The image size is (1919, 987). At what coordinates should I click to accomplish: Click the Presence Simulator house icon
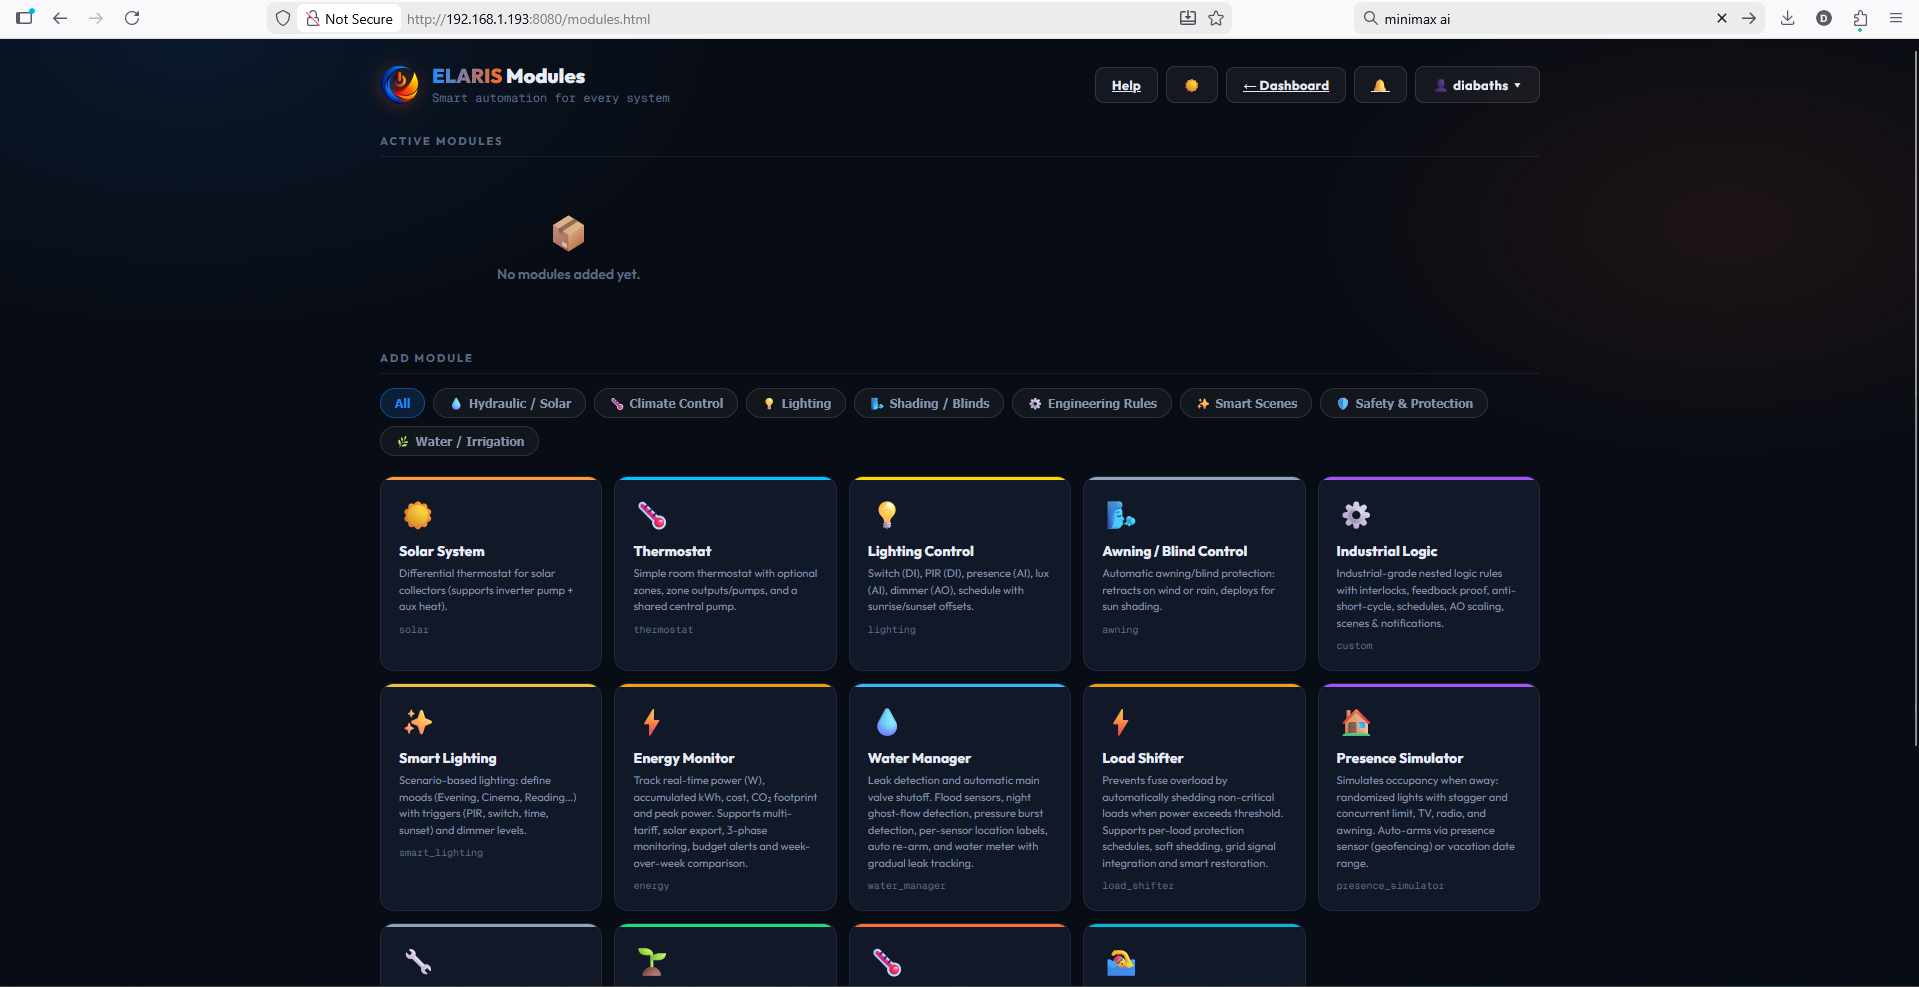tap(1355, 722)
